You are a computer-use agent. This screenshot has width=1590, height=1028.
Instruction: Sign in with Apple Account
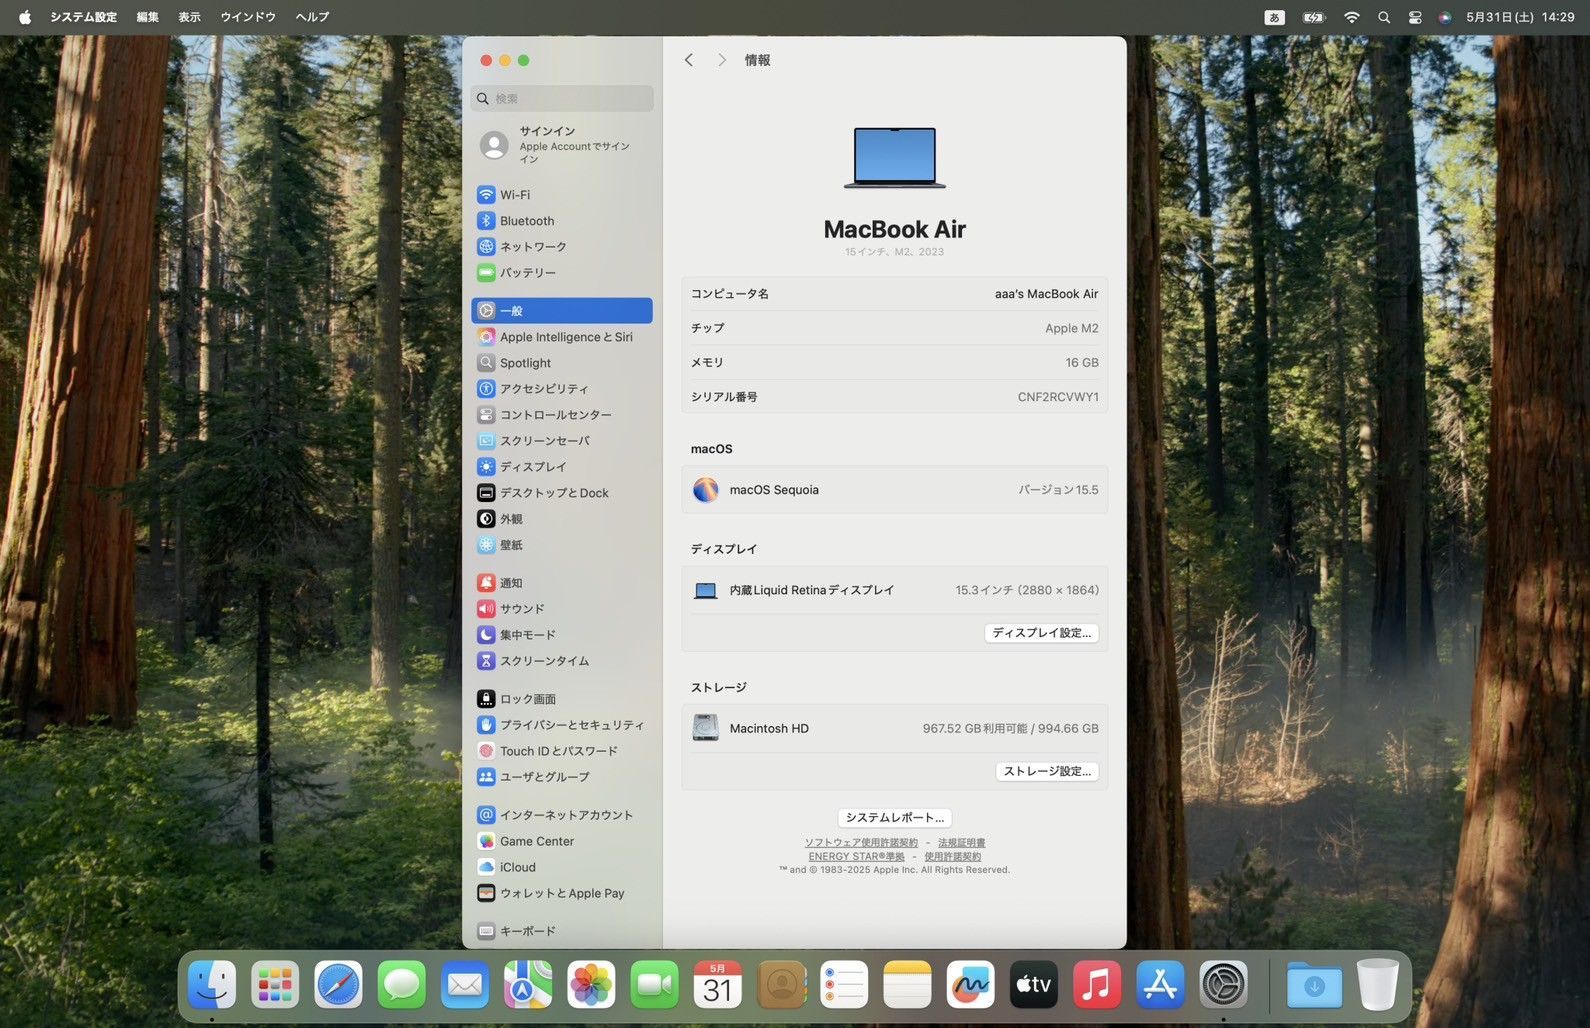point(561,146)
